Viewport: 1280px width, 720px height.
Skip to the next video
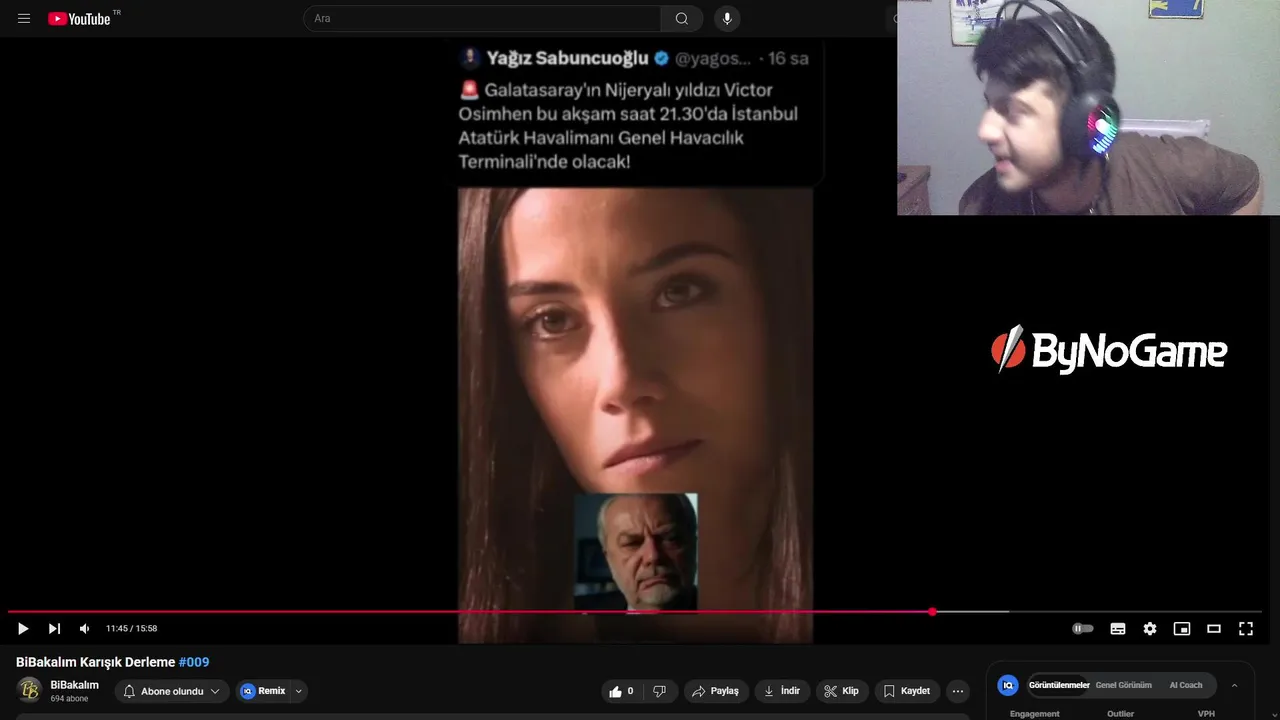54,628
